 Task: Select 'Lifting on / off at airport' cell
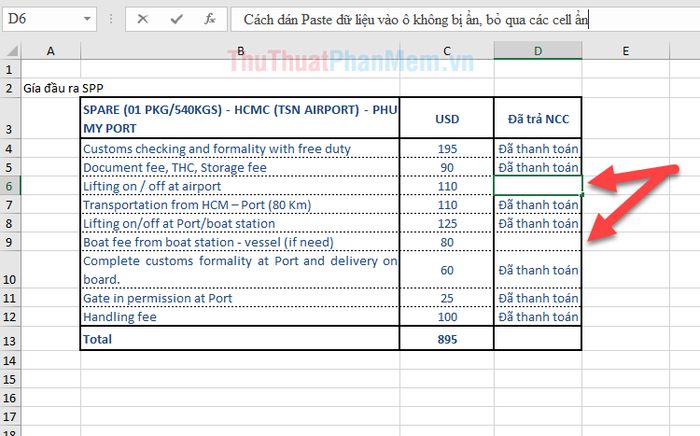pos(240,186)
